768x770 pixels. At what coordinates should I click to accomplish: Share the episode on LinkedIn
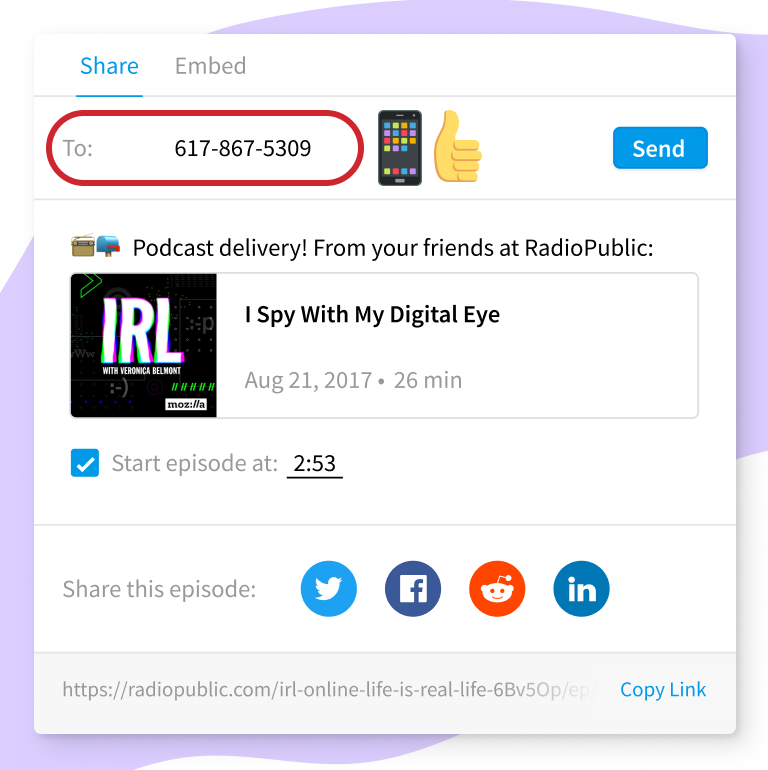[x=581, y=588]
